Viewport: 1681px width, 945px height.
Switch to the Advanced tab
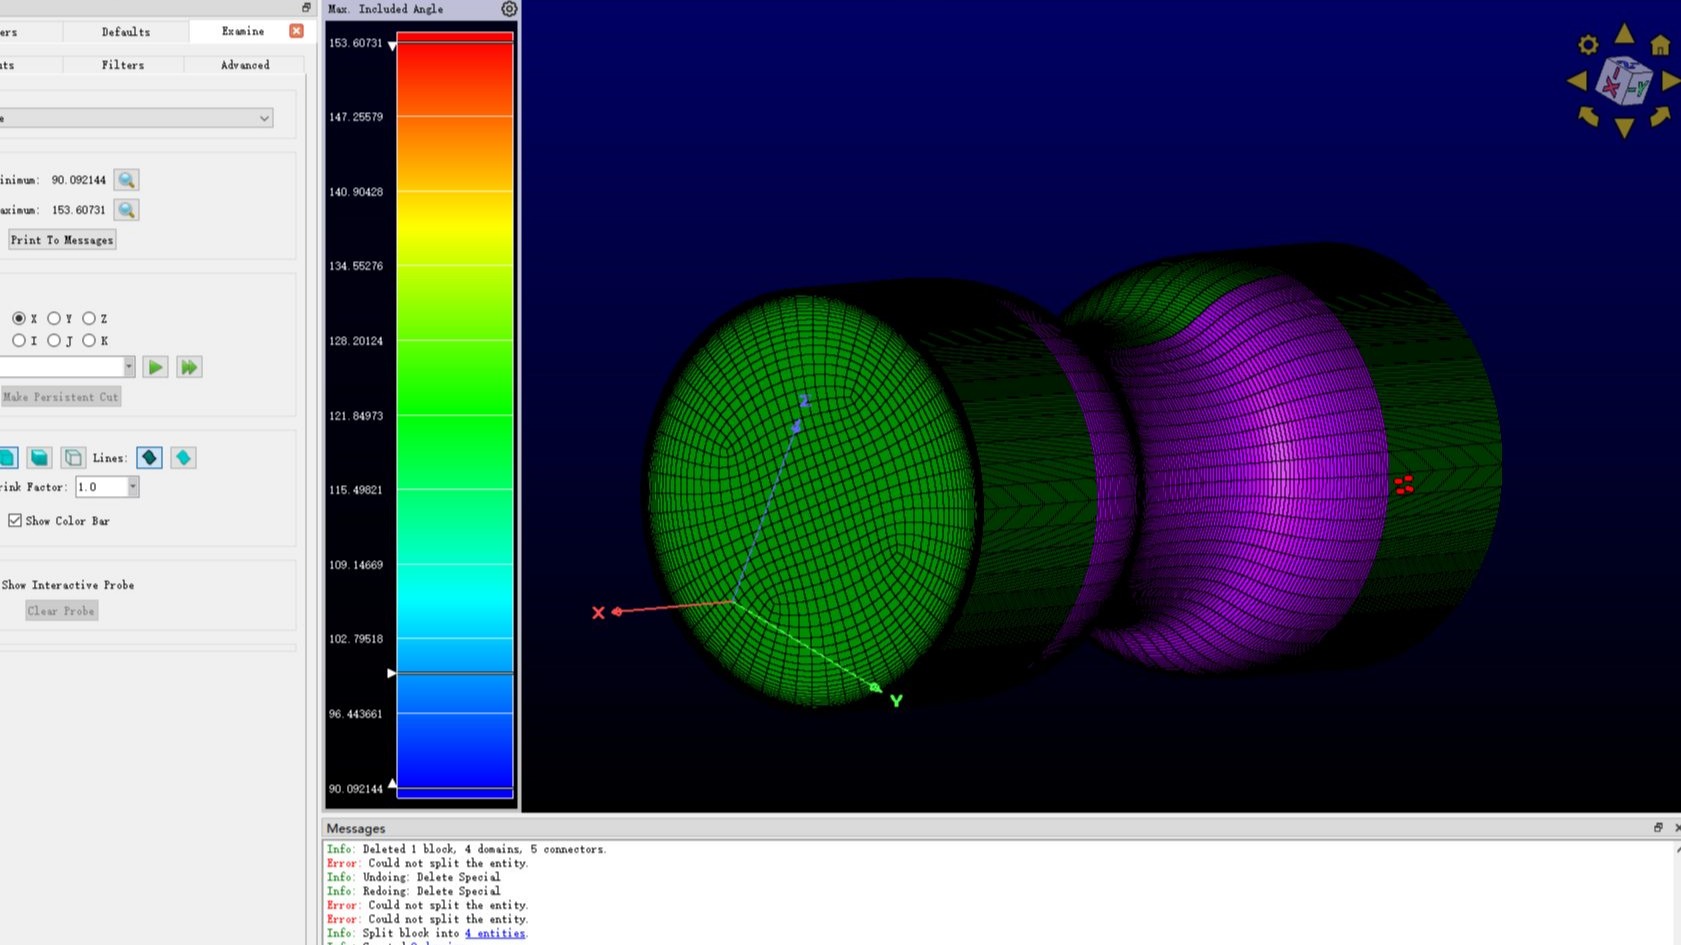245,65
